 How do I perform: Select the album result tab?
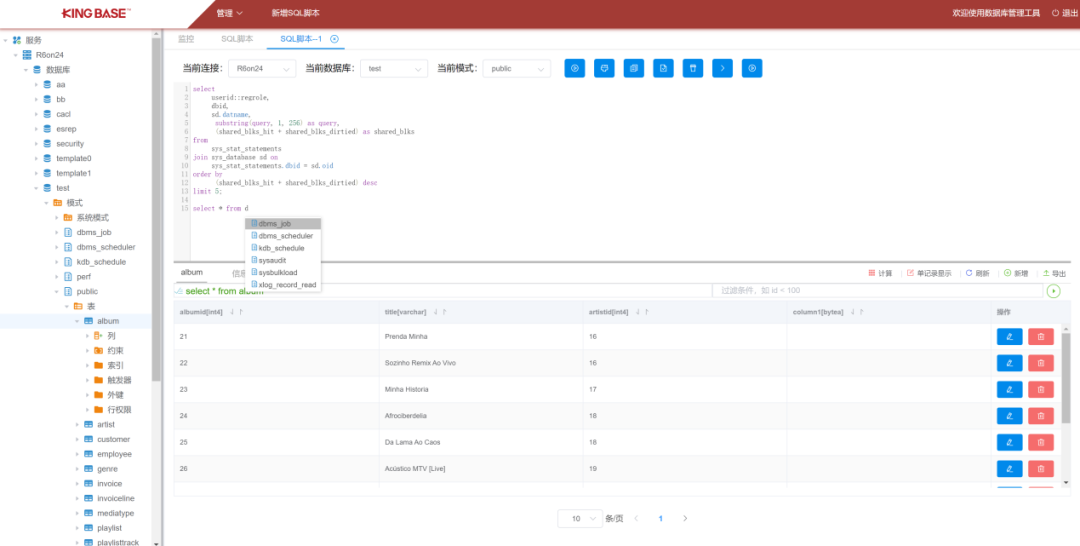tap(191, 272)
